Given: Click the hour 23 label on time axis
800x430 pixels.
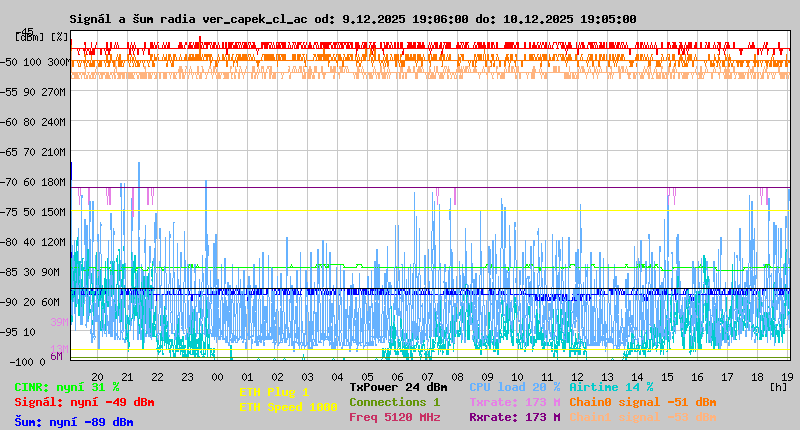Looking at the screenshot, I should click(187, 376).
